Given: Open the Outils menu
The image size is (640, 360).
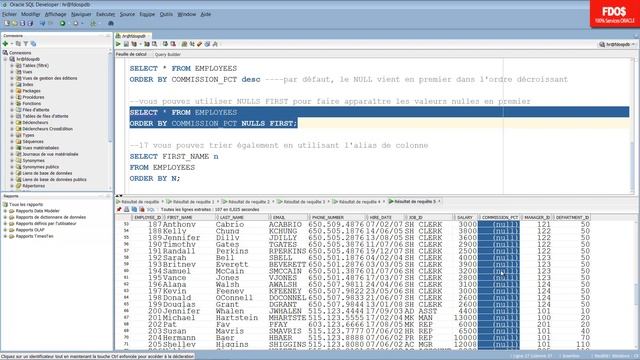Looking at the screenshot, I should click(166, 14).
